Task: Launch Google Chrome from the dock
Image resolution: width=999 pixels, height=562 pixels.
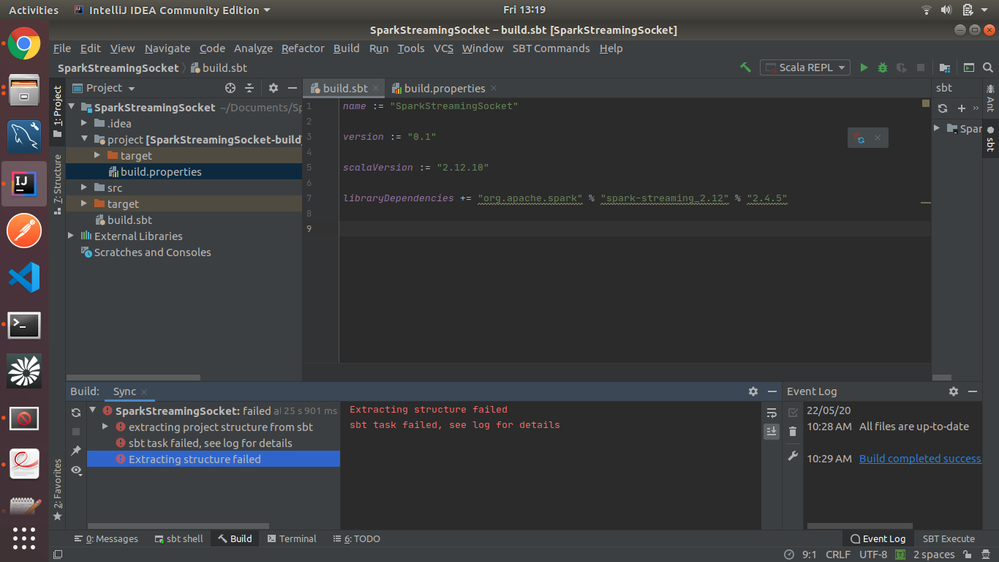Action: pyautogui.click(x=24, y=44)
